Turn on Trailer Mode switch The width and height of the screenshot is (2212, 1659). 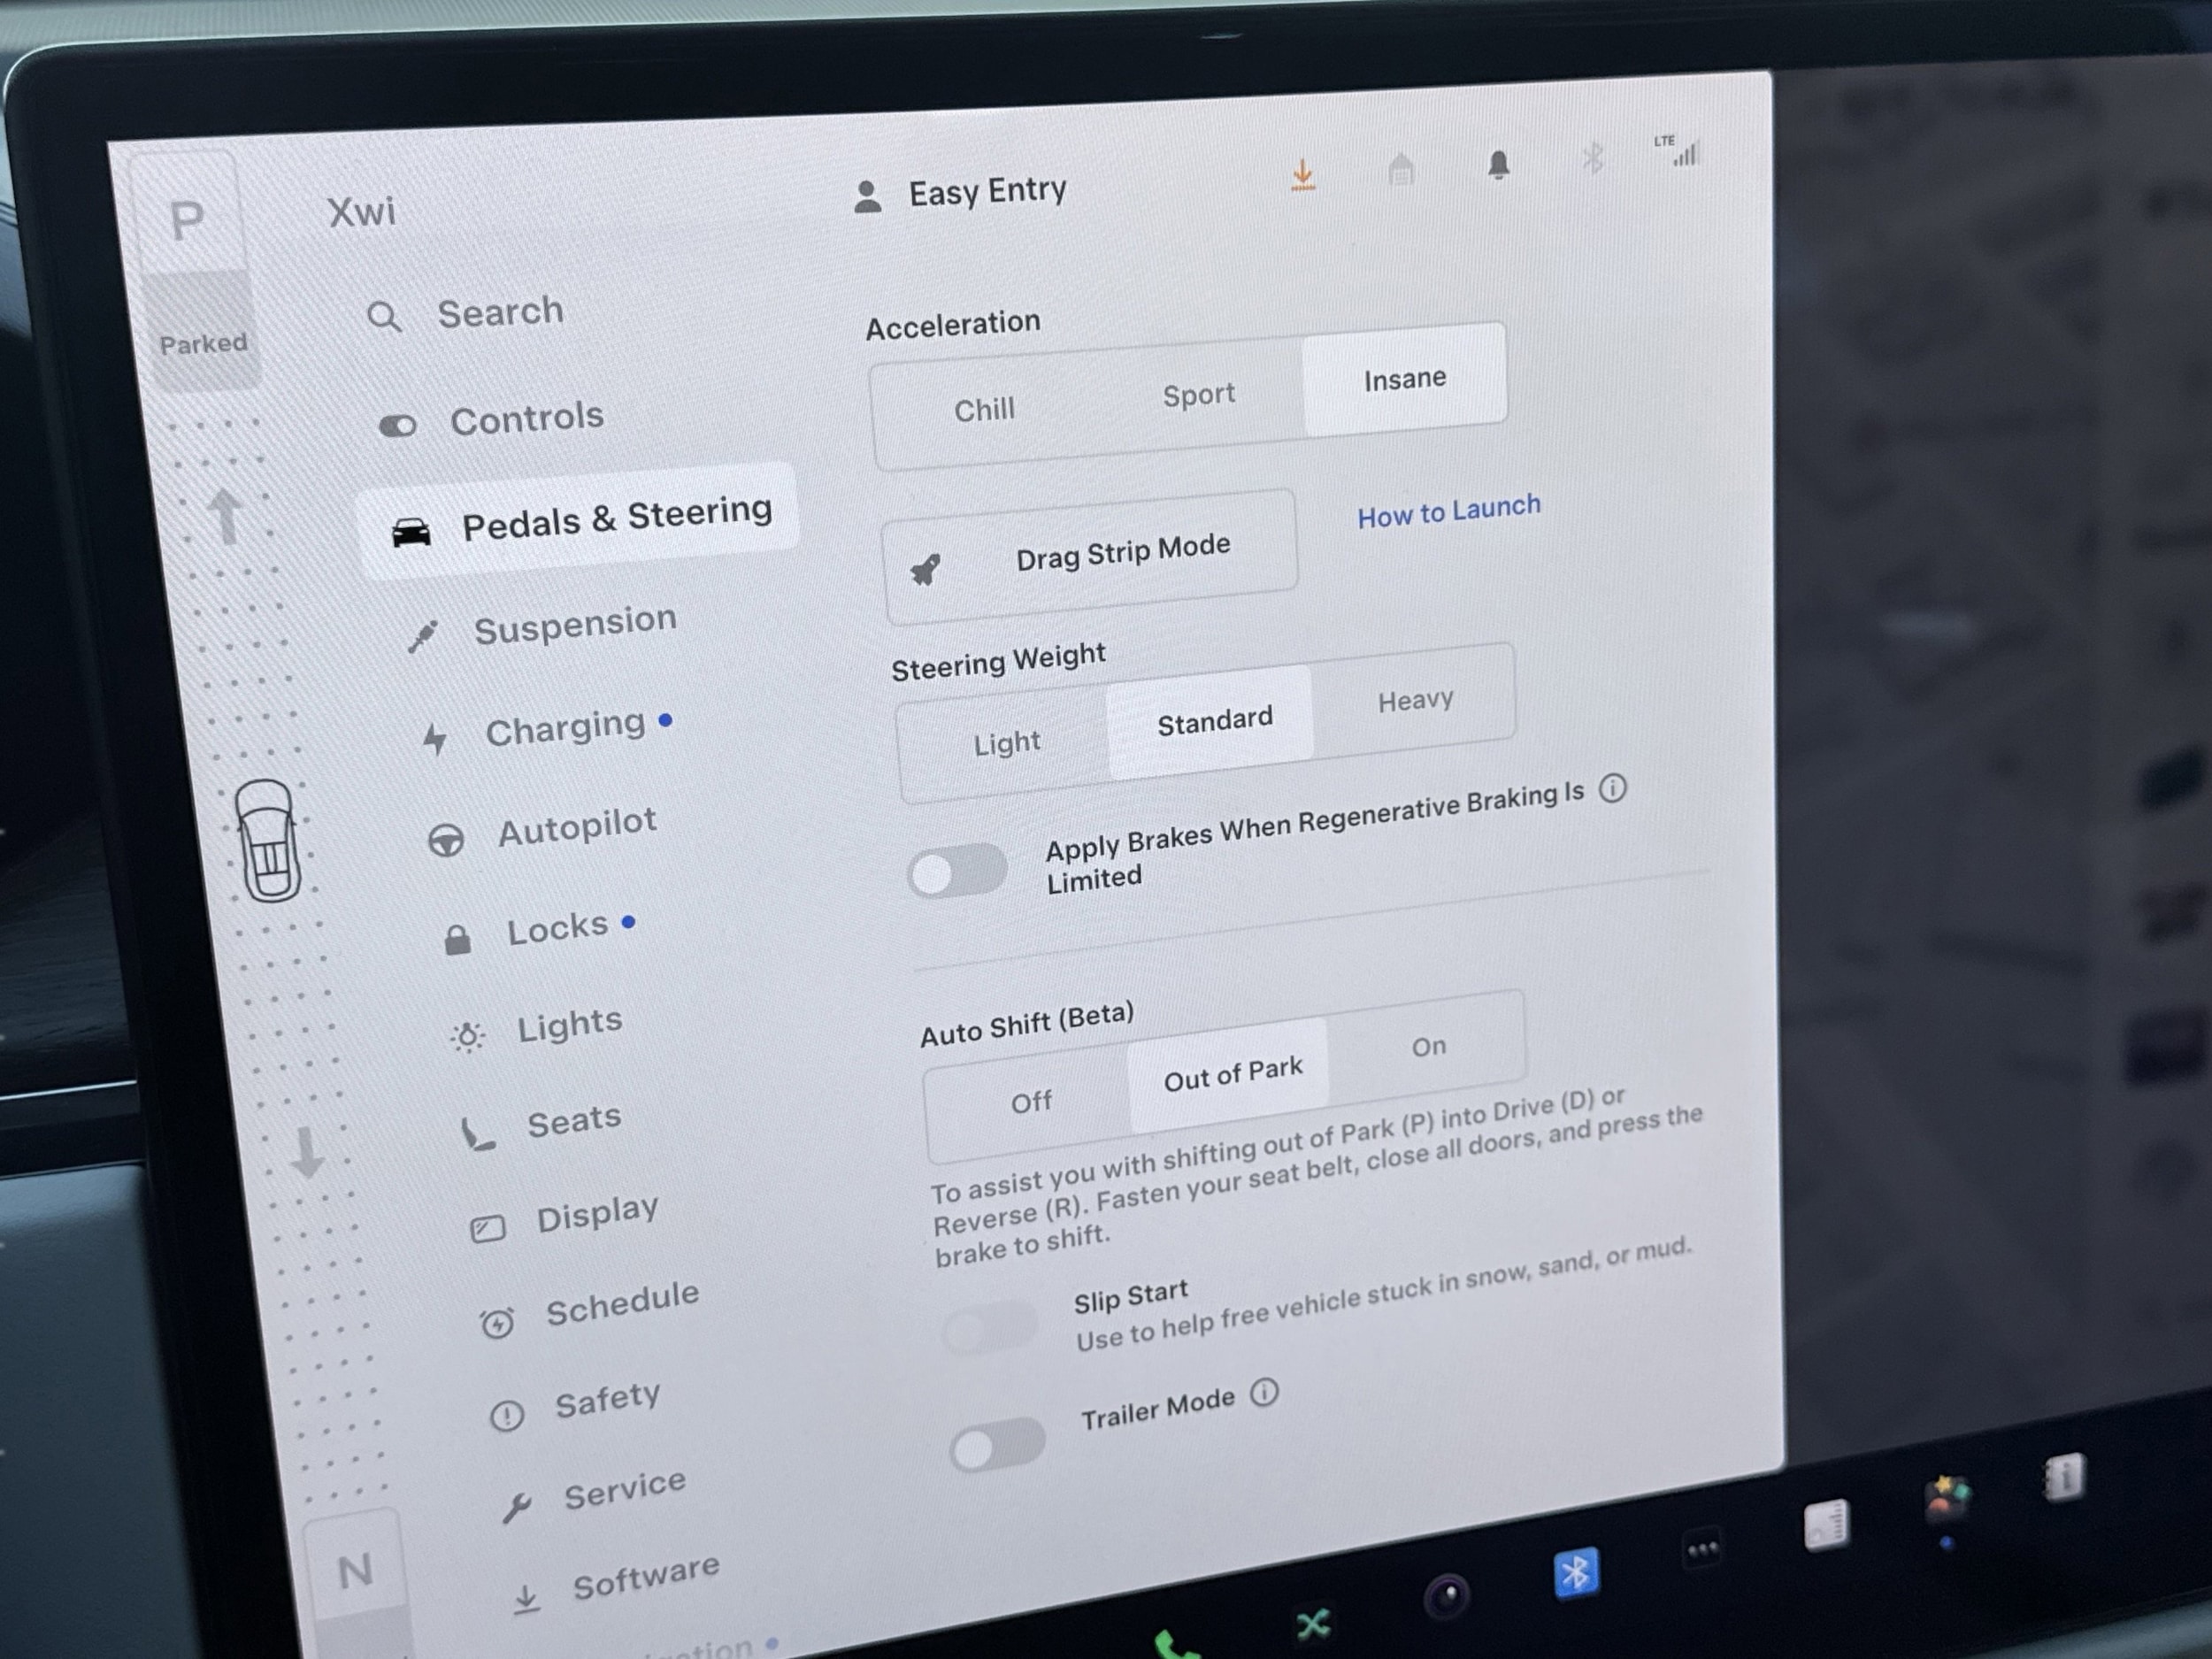tap(997, 1444)
